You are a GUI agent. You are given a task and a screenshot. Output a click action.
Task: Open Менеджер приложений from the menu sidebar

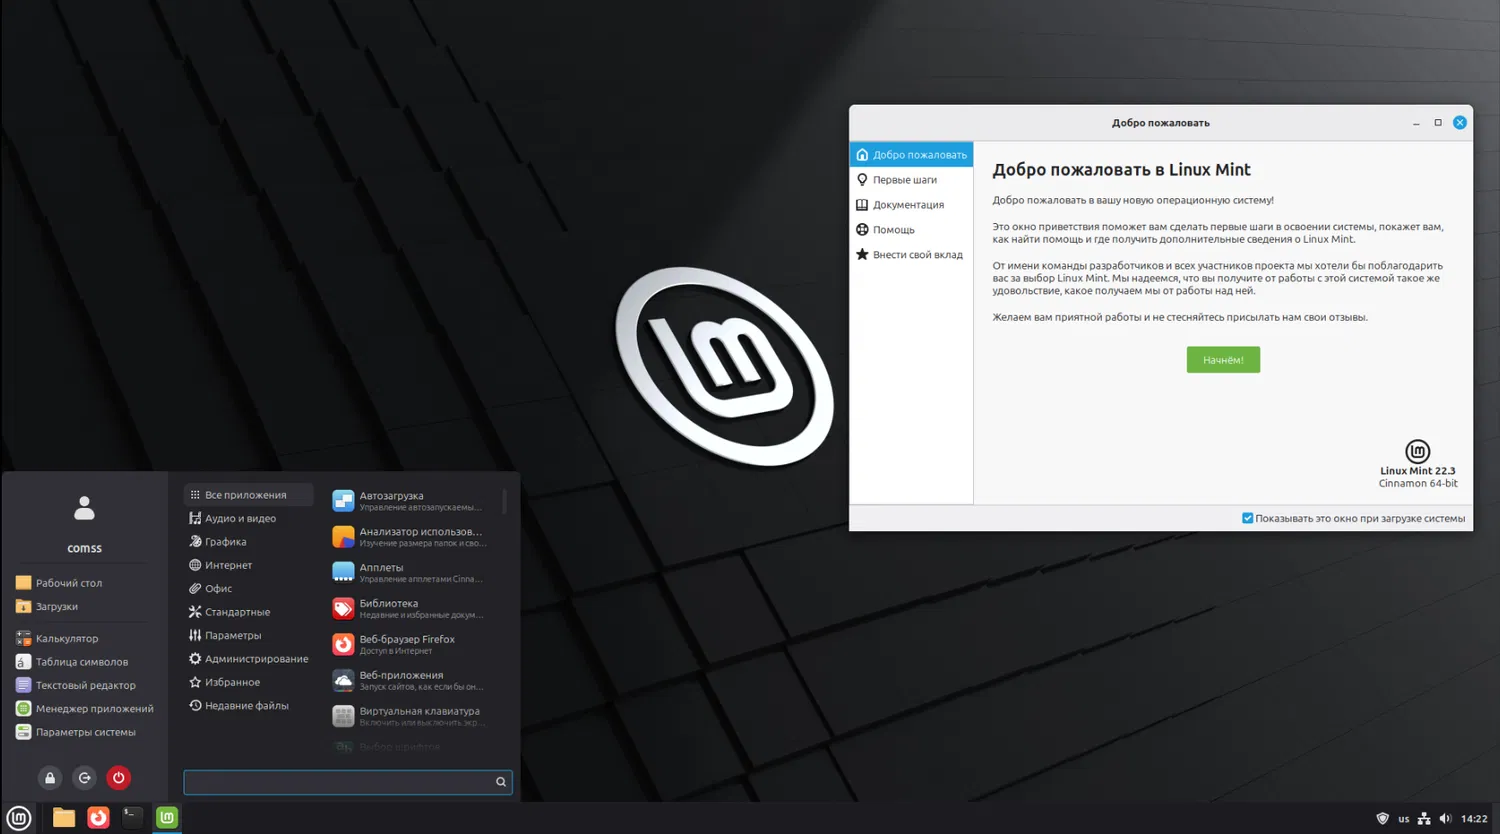(85, 709)
